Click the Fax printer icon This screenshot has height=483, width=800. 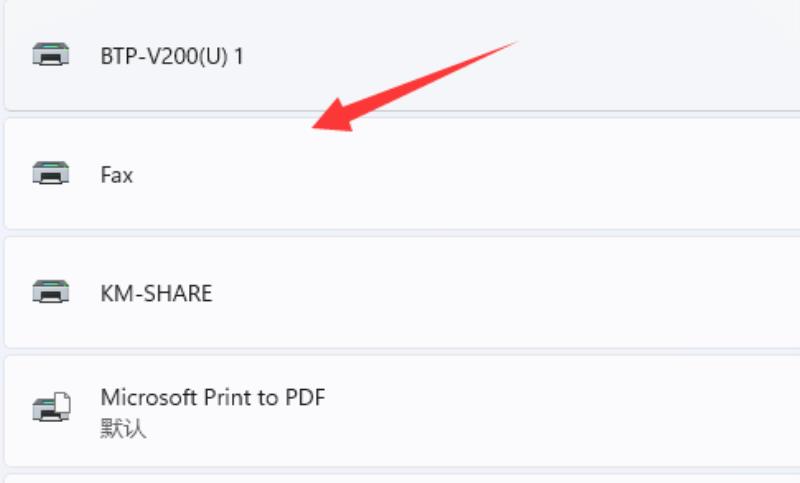51,173
